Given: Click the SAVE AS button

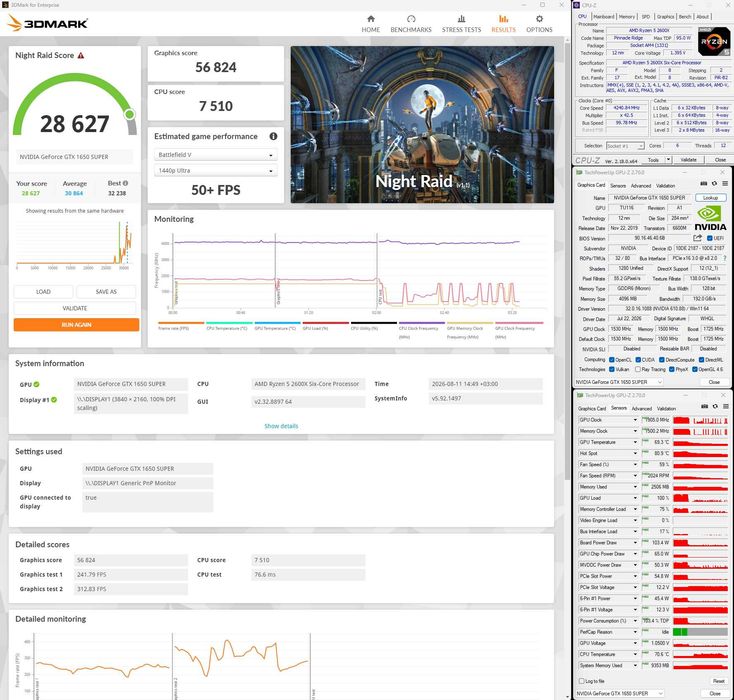Looking at the screenshot, I should tap(106, 291).
